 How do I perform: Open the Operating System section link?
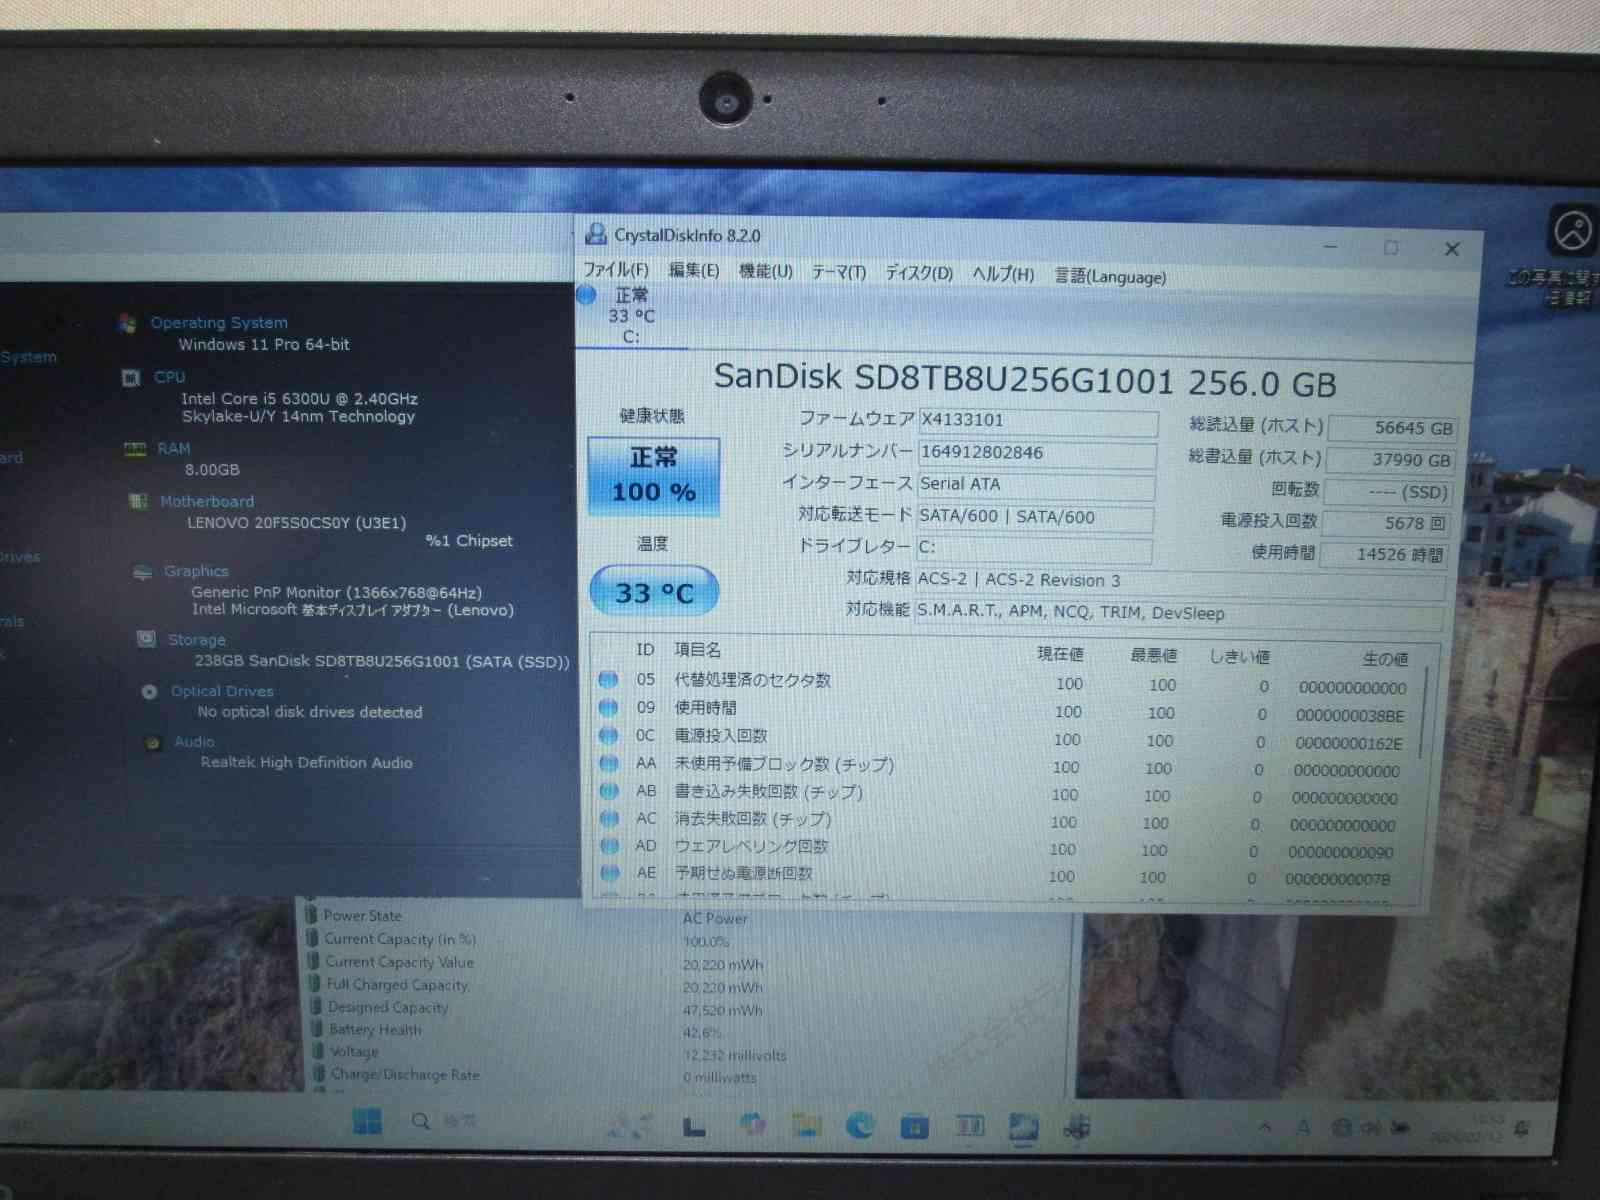point(219,322)
